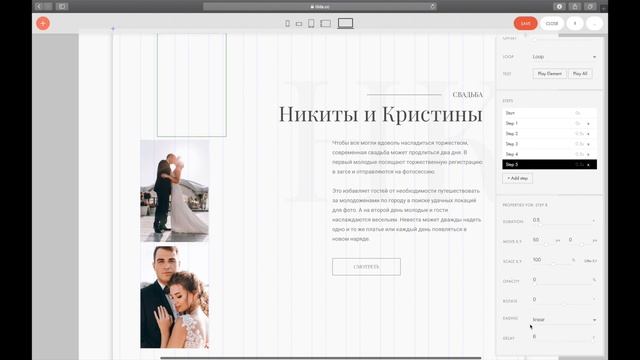Click the Opacity slider handle
640x360 pixels.
pos(534,284)
